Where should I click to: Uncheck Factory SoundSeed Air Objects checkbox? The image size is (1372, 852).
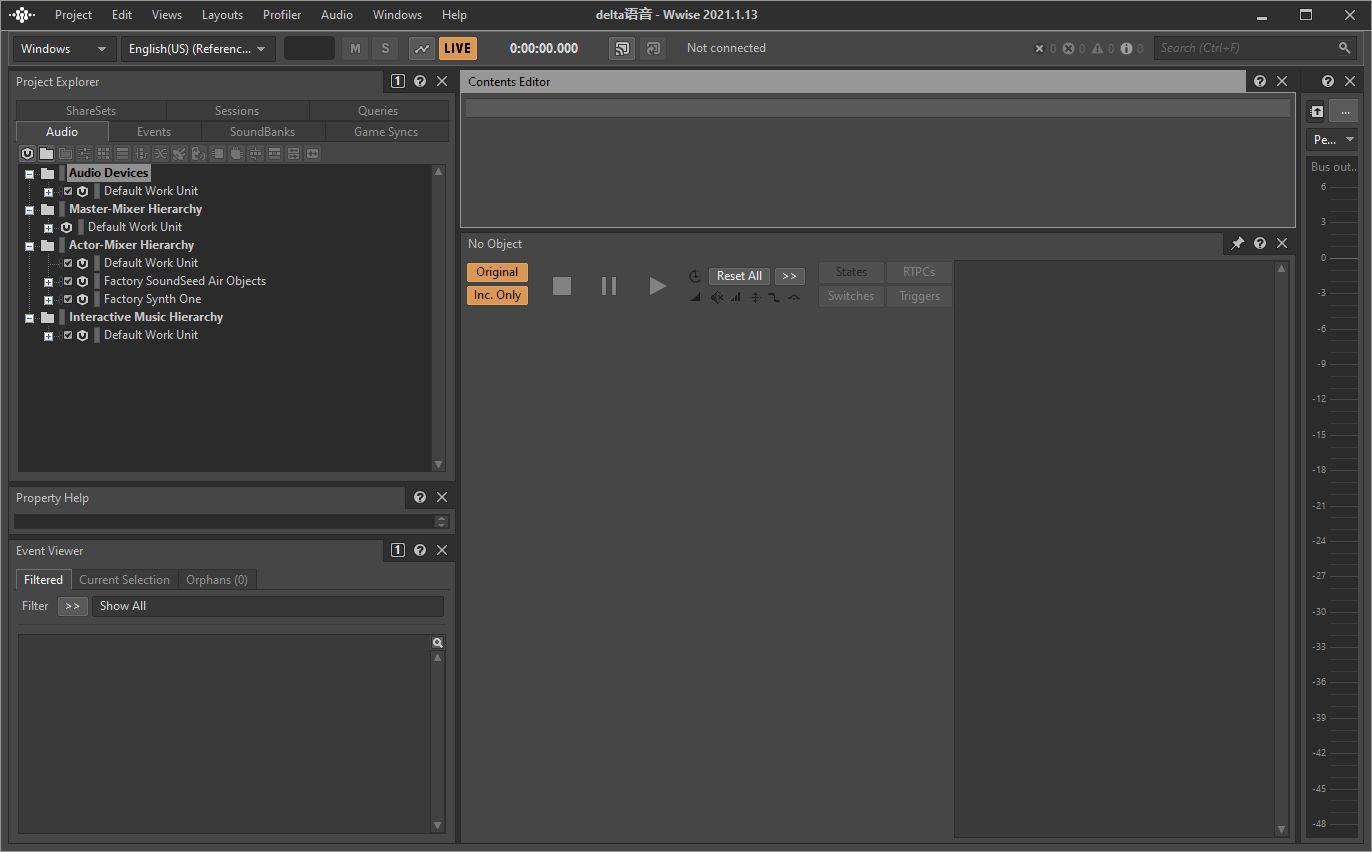(68, 281)
